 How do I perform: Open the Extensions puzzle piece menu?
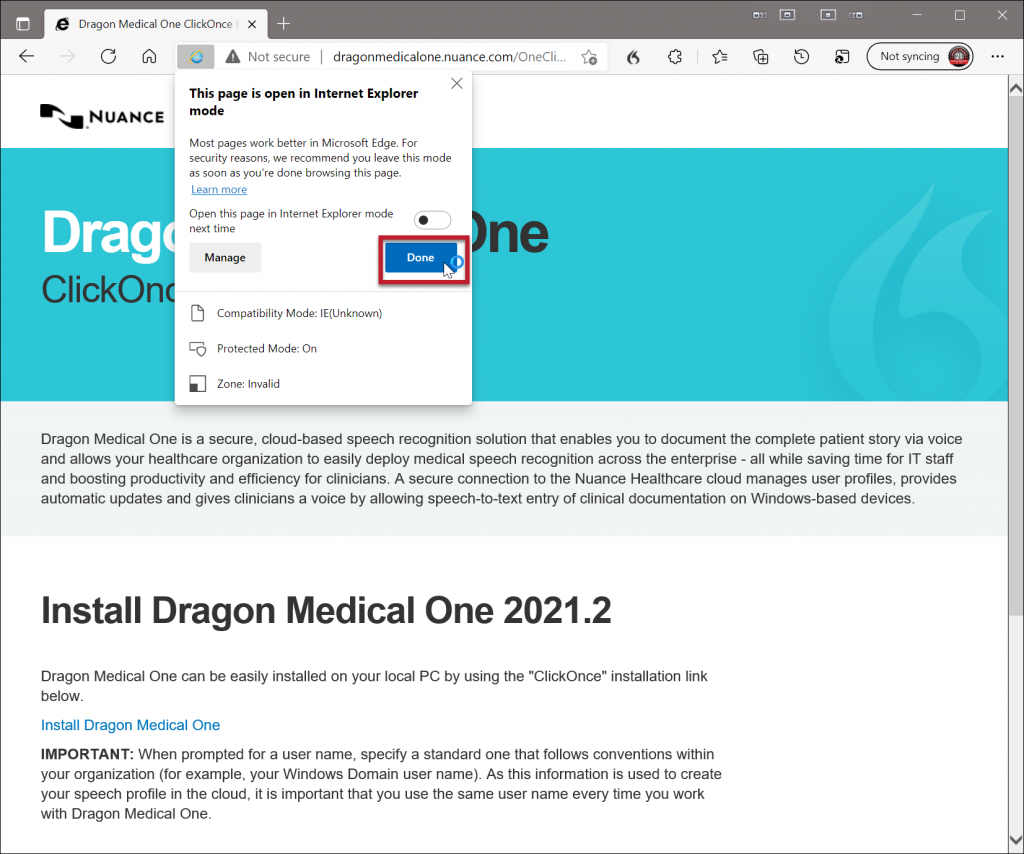pos(675,57)
